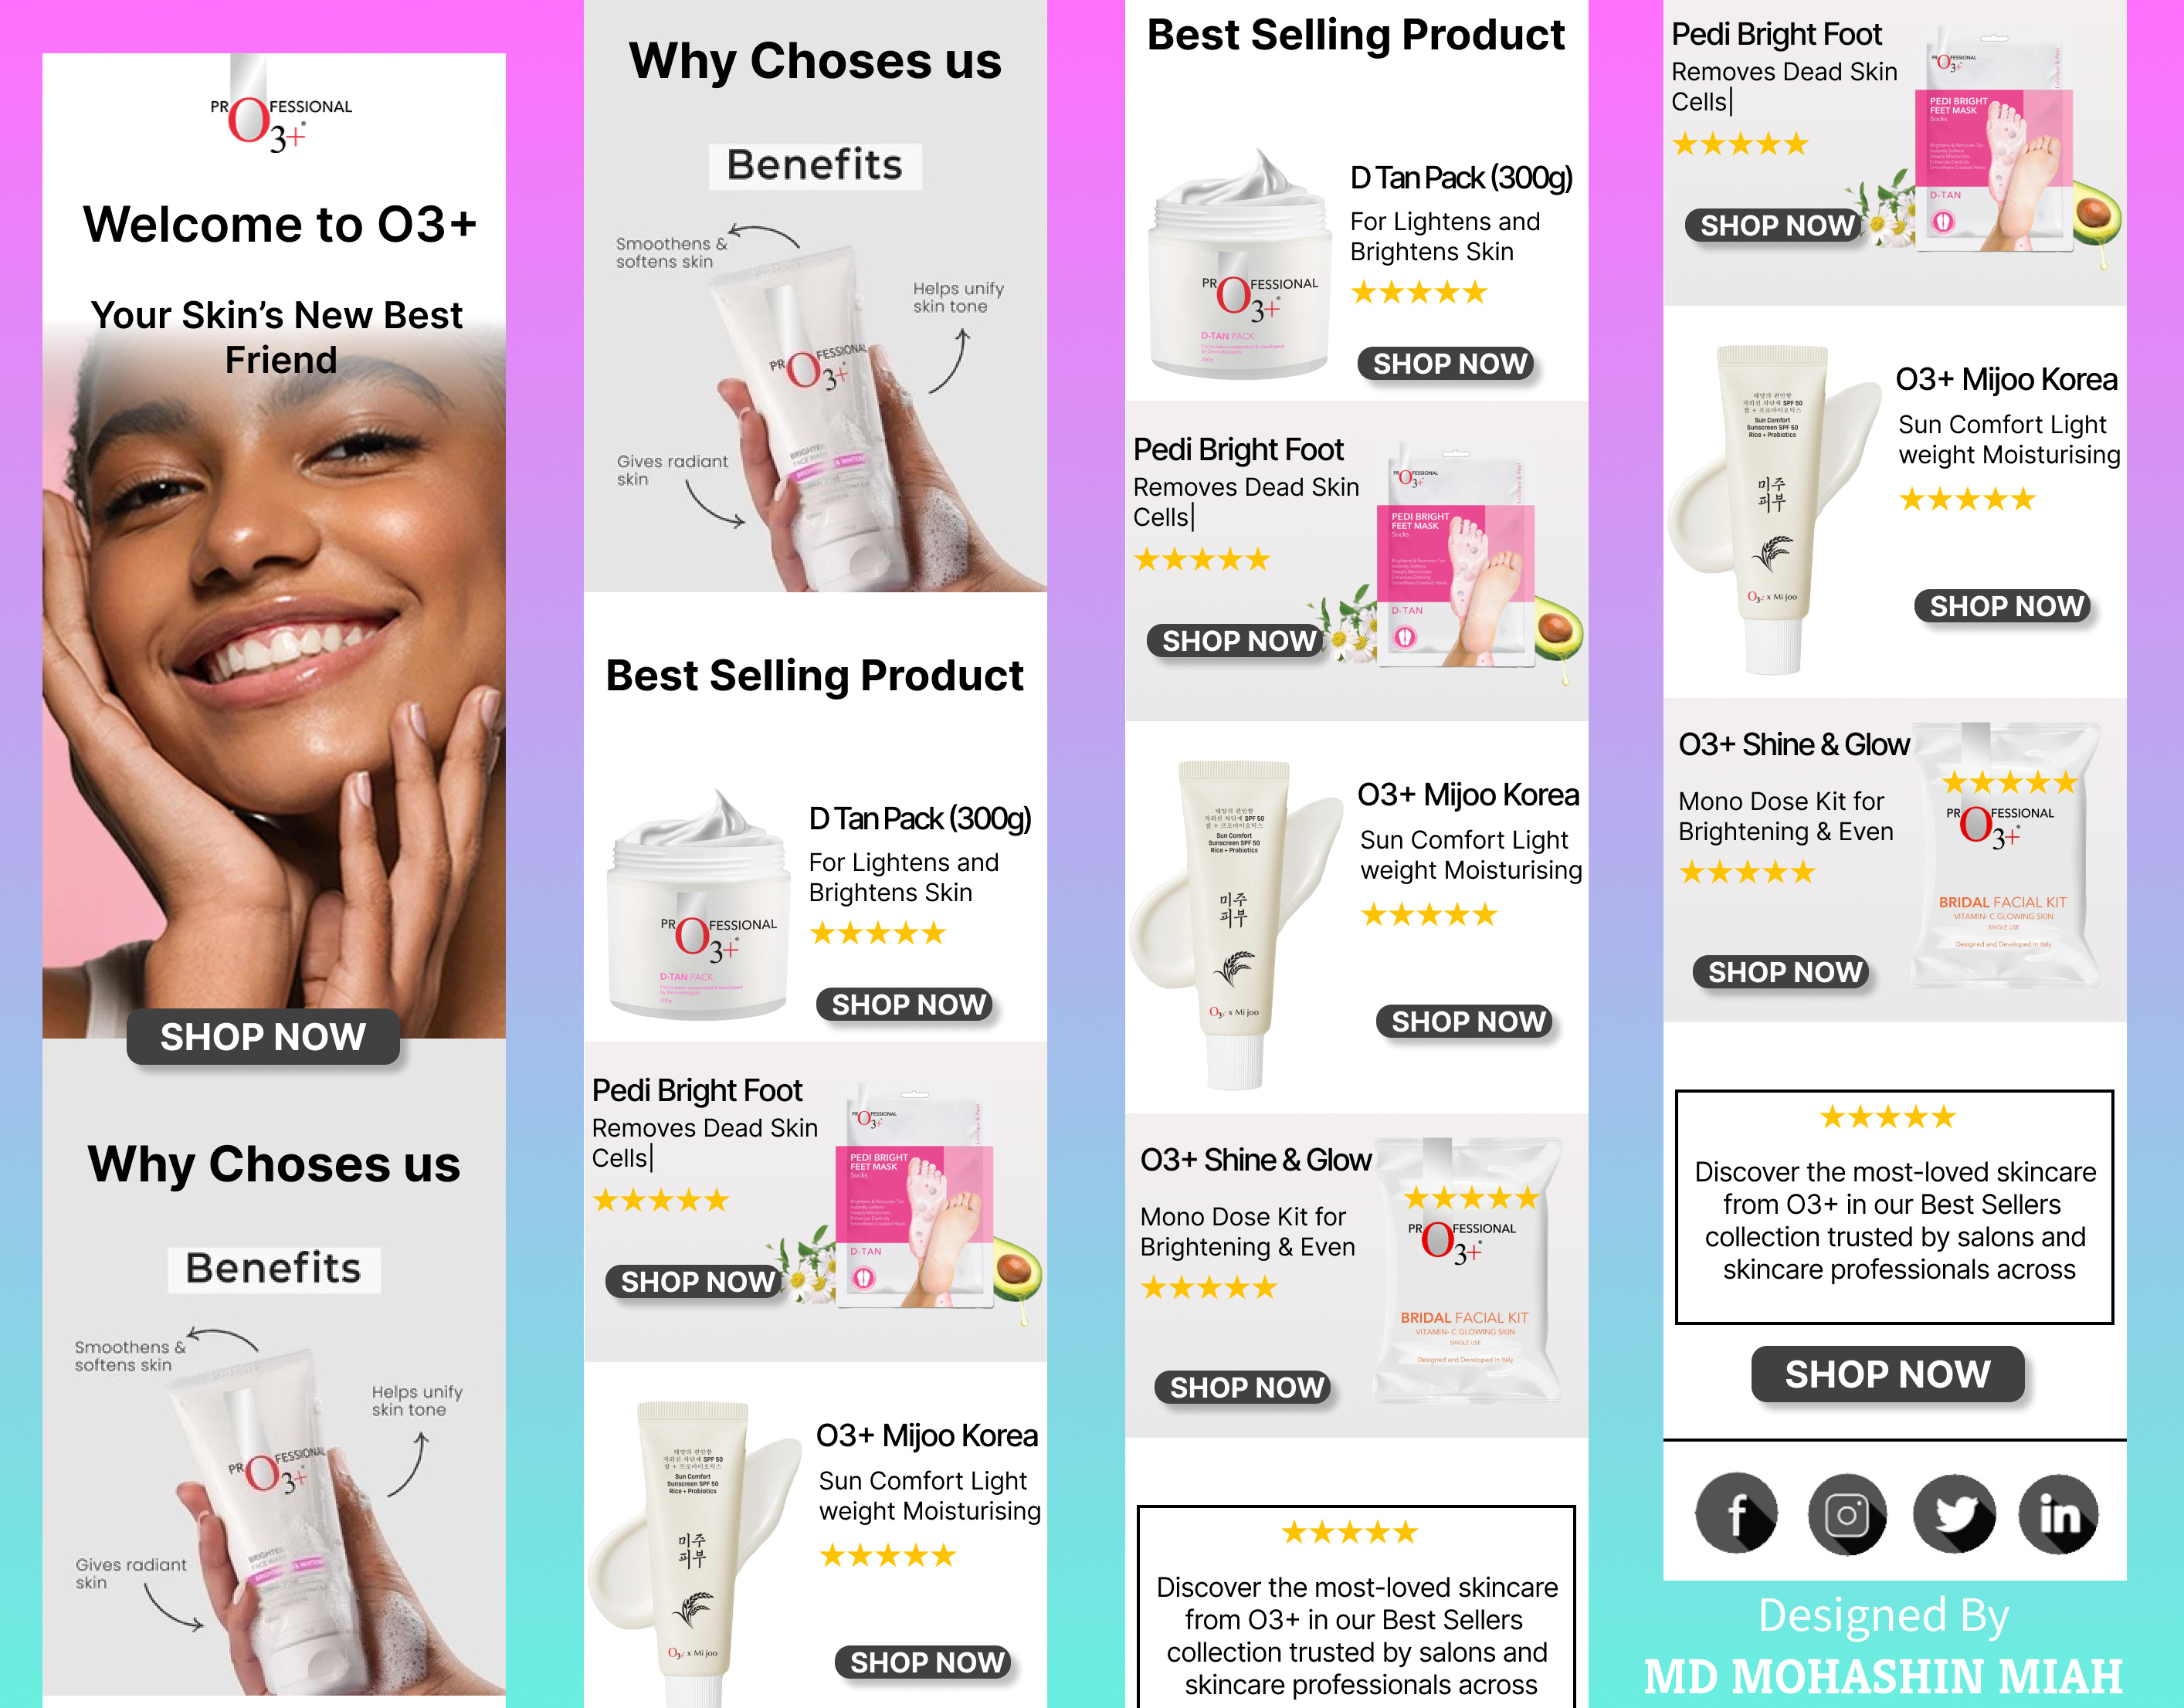2184x1708 pixels.
Task: Click the Twitter bird icon
Action: coord(1954,1513)
